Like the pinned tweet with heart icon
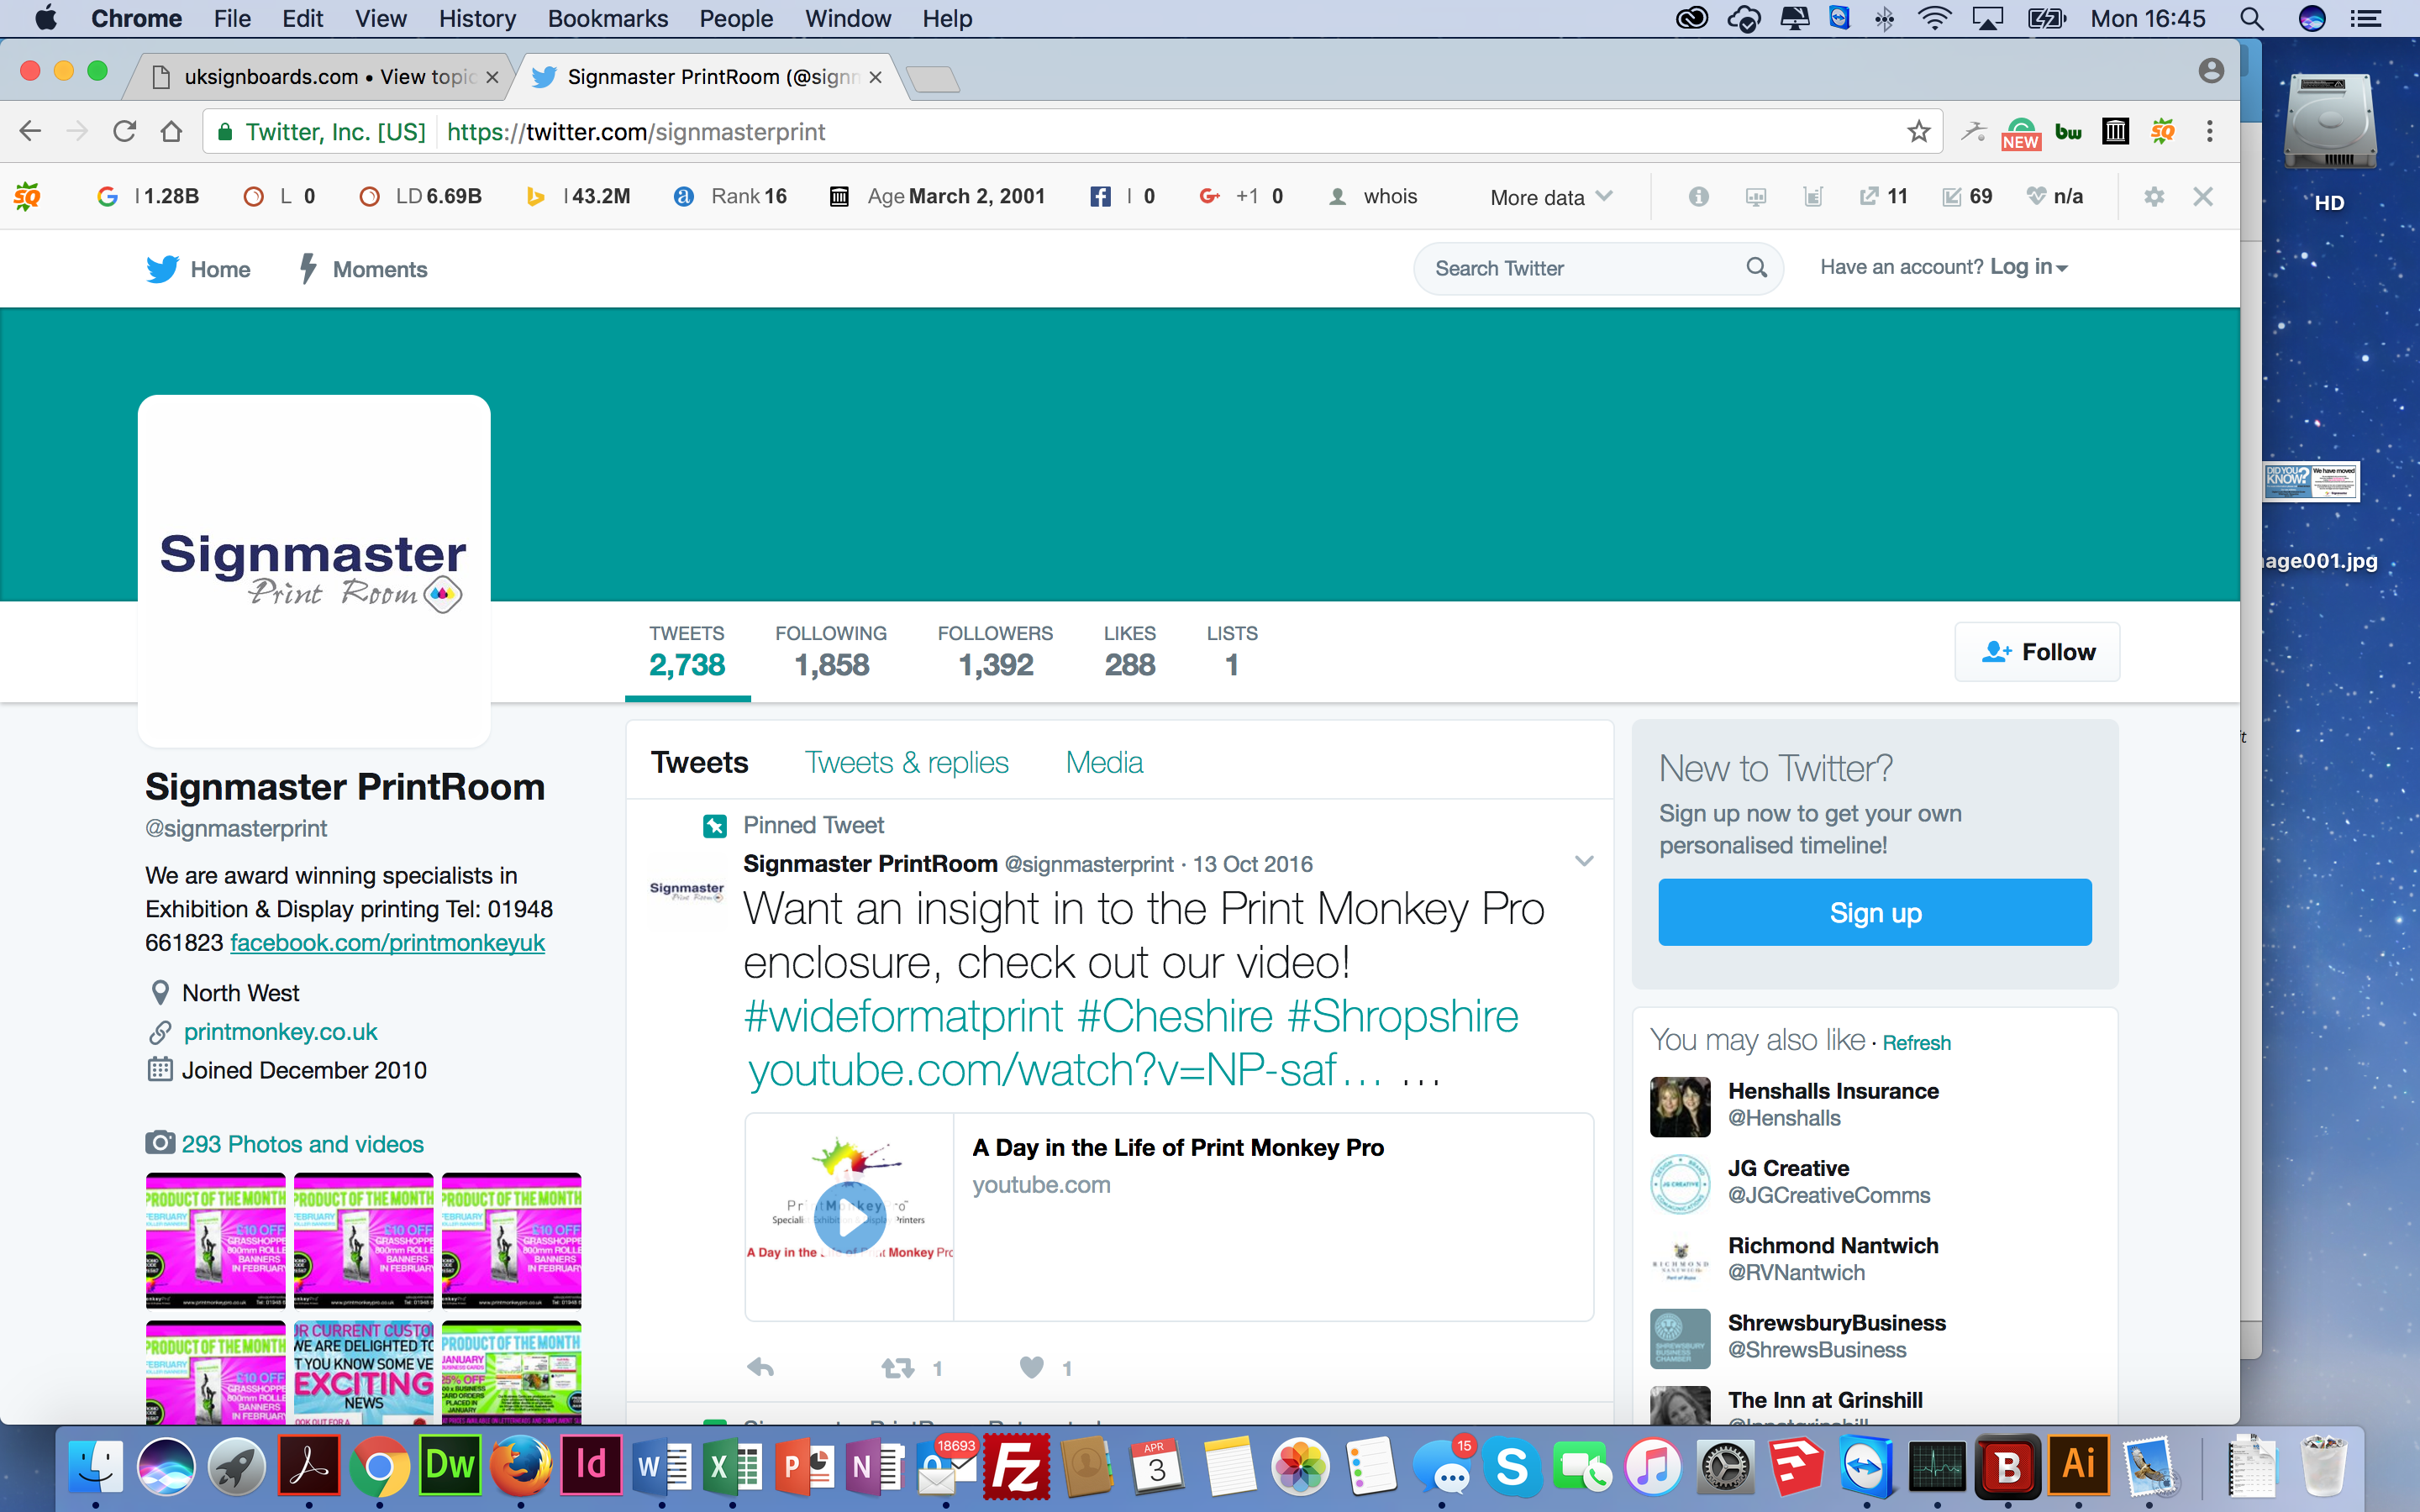 pos(1032,1367)
